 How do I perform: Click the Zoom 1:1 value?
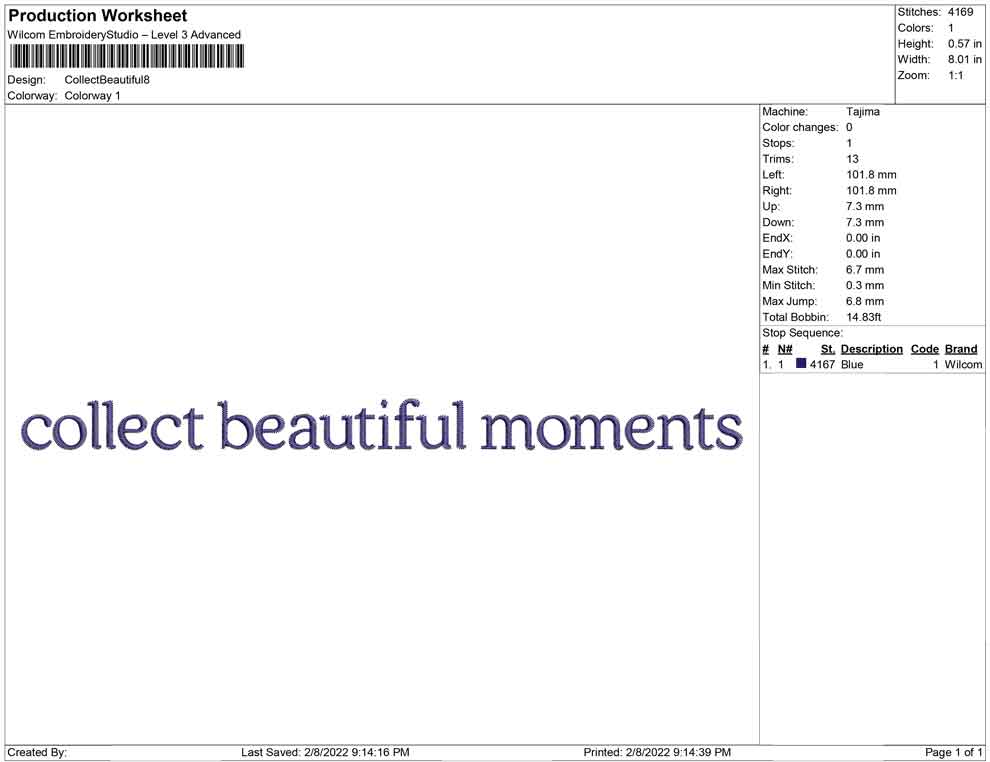coord(955,75)
